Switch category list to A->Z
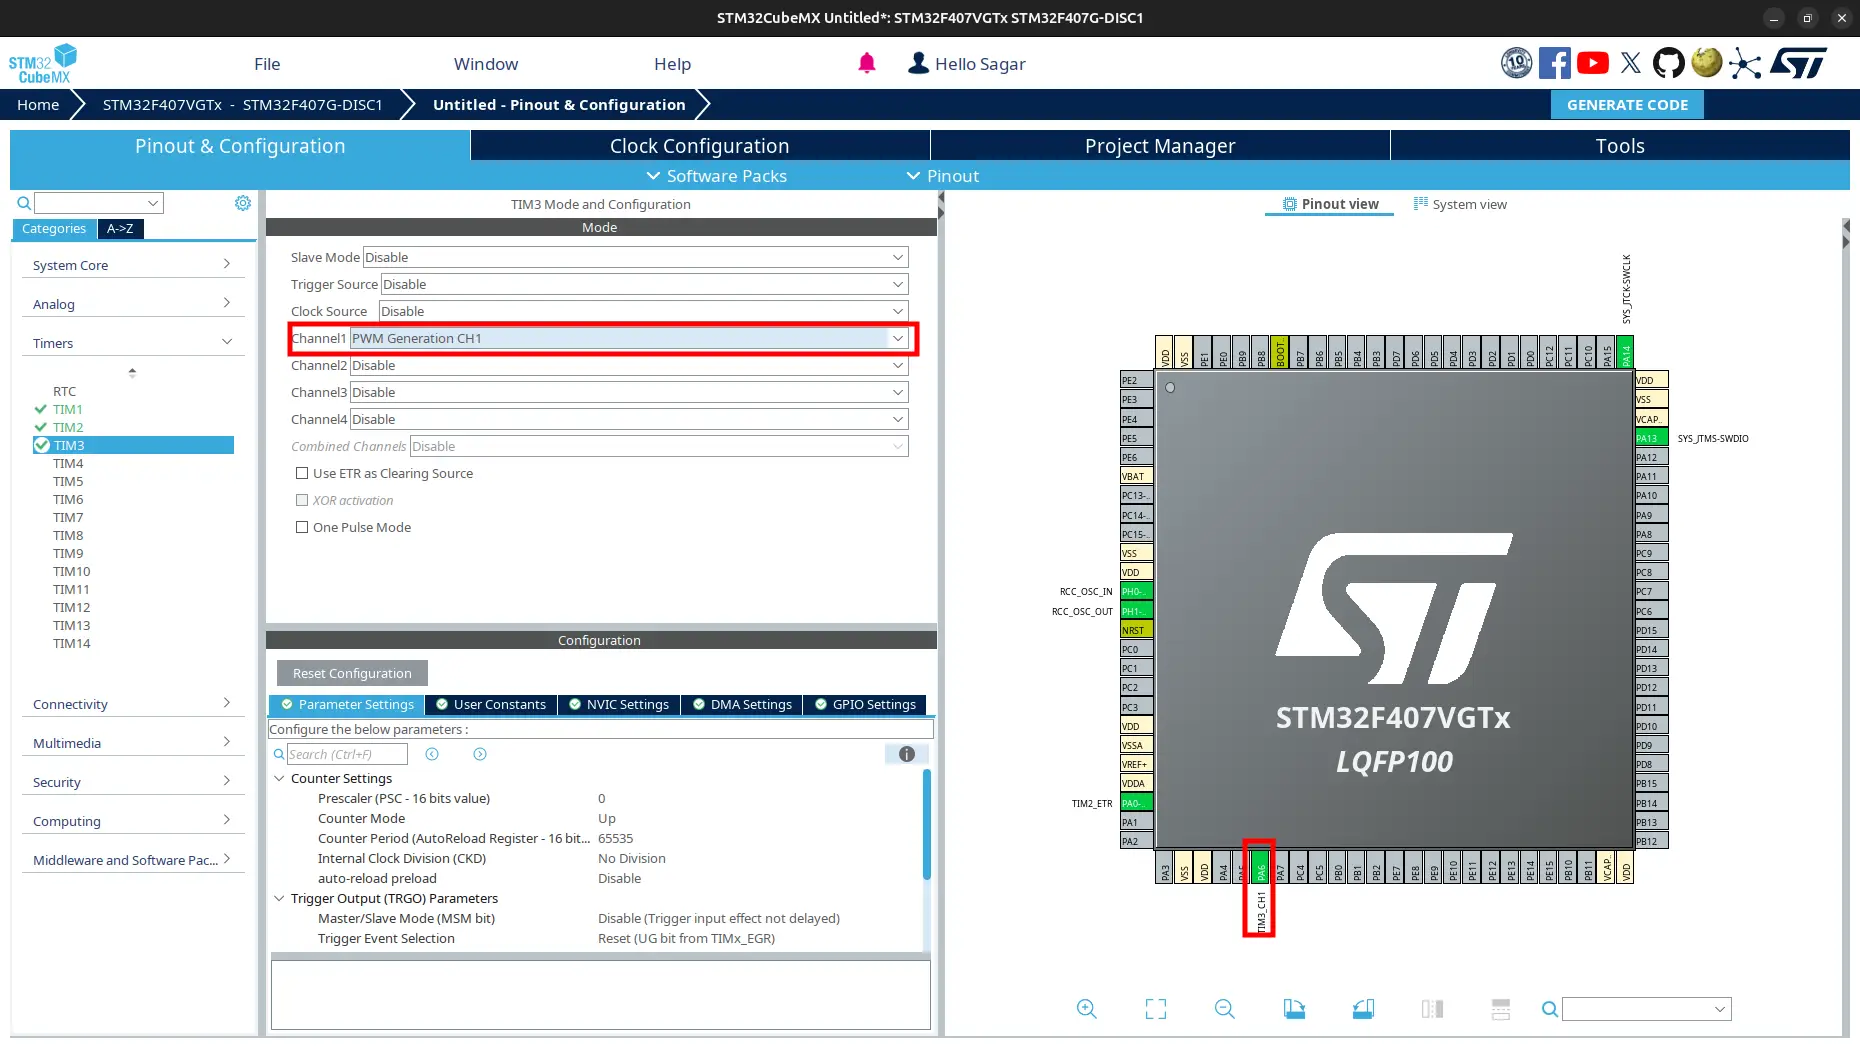The height and width of the screenshot is (1048, 1860). click(120, 228)
